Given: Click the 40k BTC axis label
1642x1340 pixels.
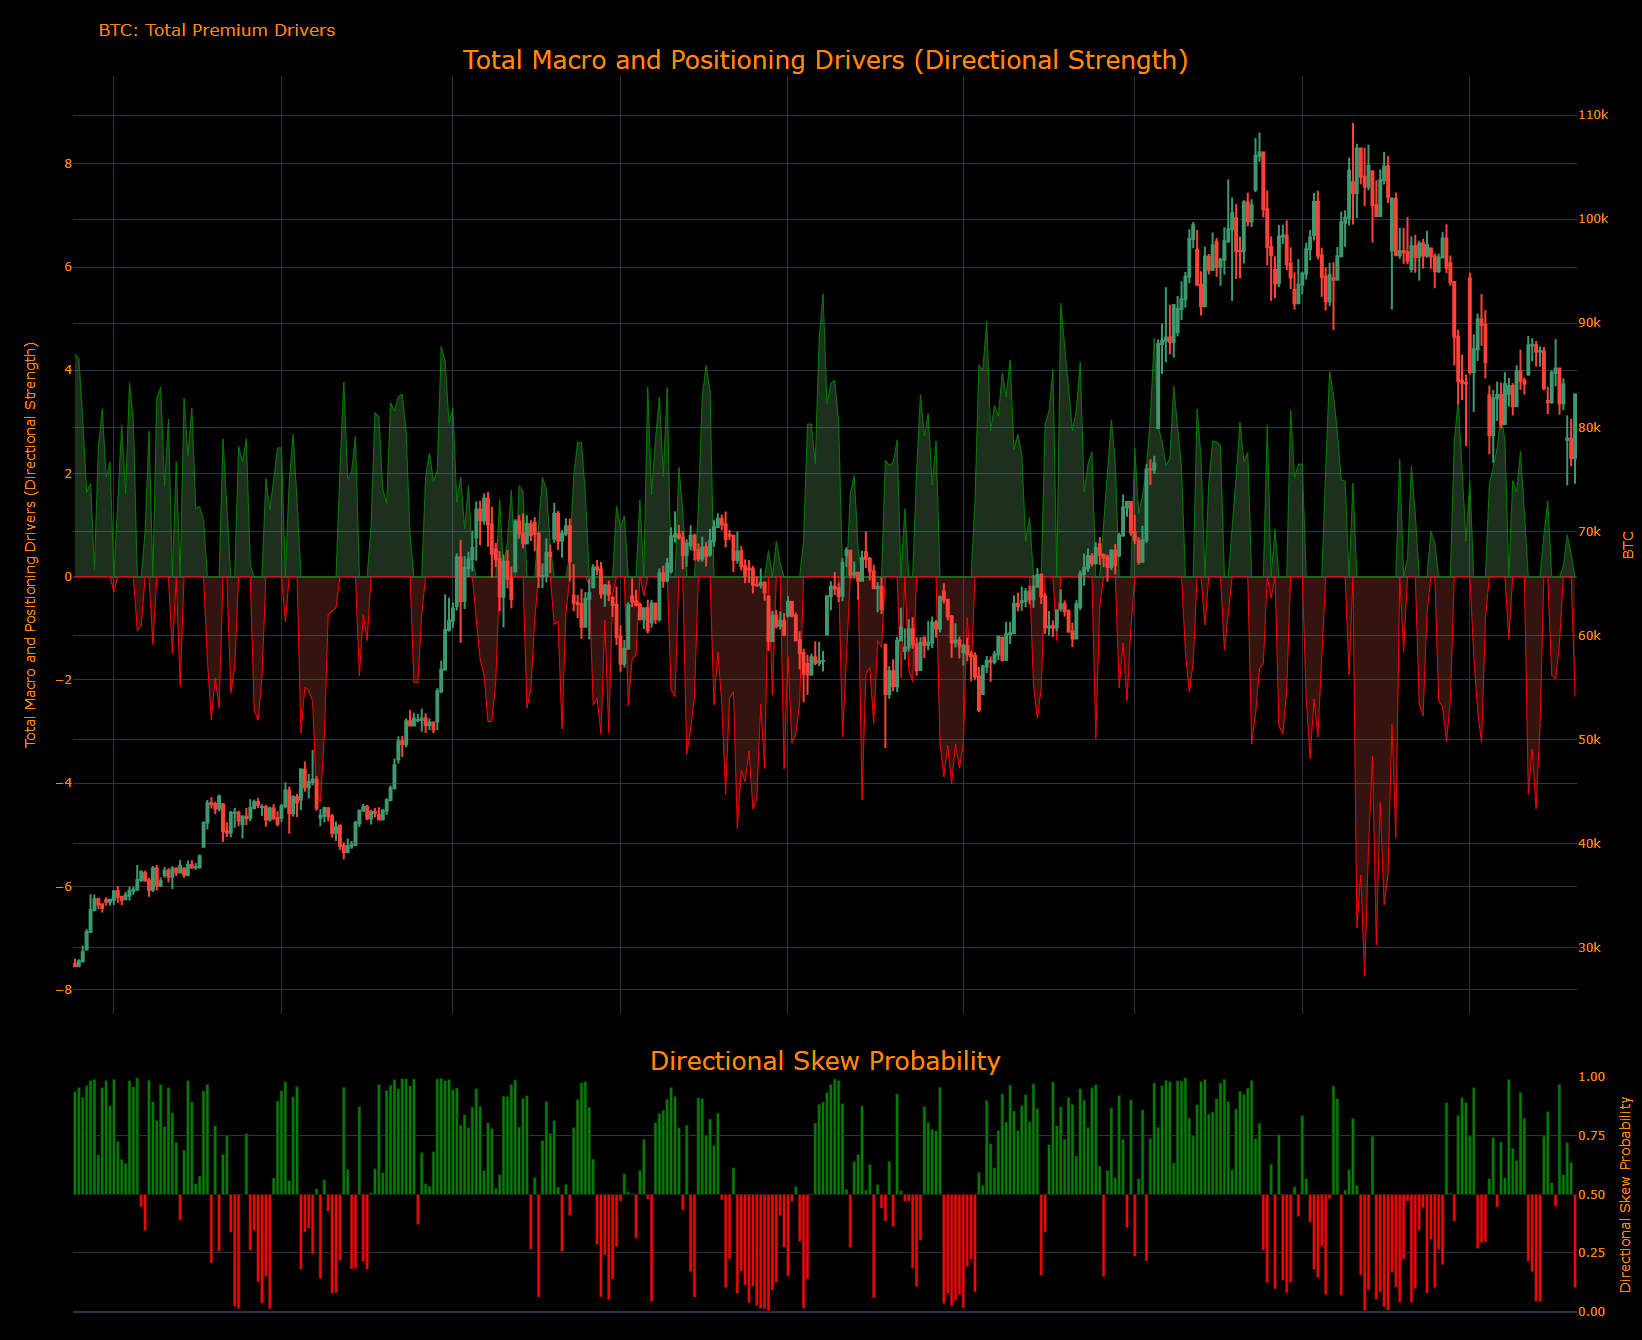Looking at the screenshot, I should (x=1590, y=844).
